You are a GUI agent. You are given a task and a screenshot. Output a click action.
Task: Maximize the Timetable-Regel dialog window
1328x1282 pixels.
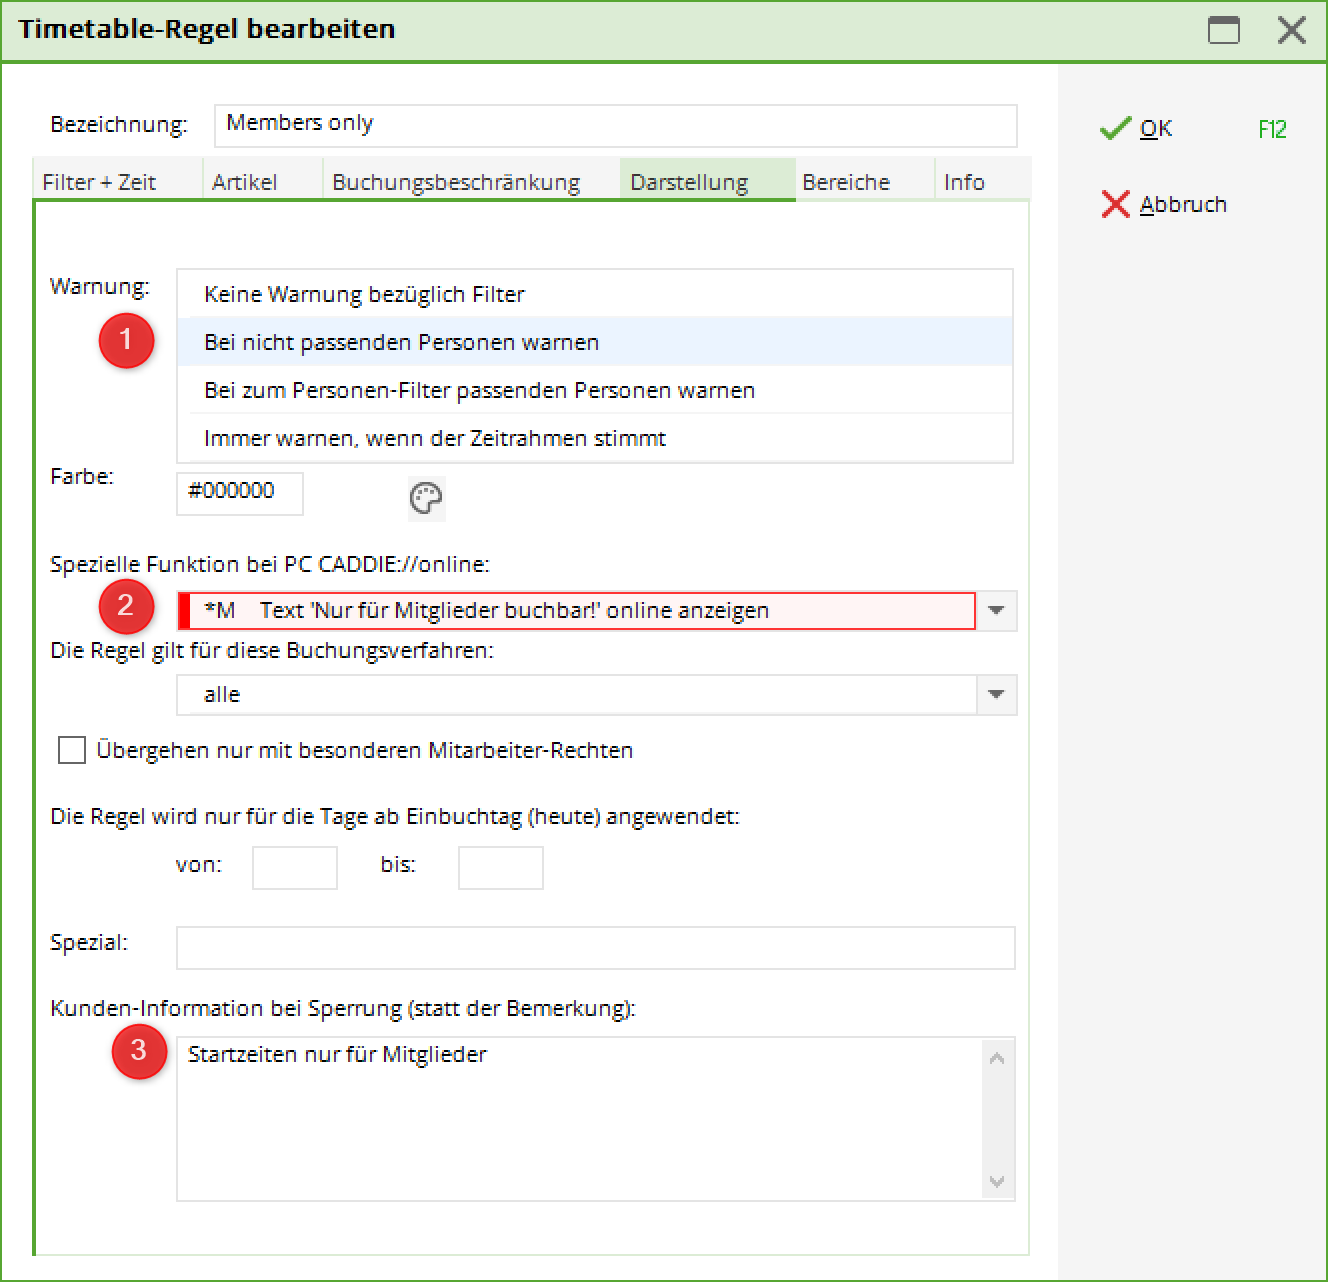tap(1223, 30)
